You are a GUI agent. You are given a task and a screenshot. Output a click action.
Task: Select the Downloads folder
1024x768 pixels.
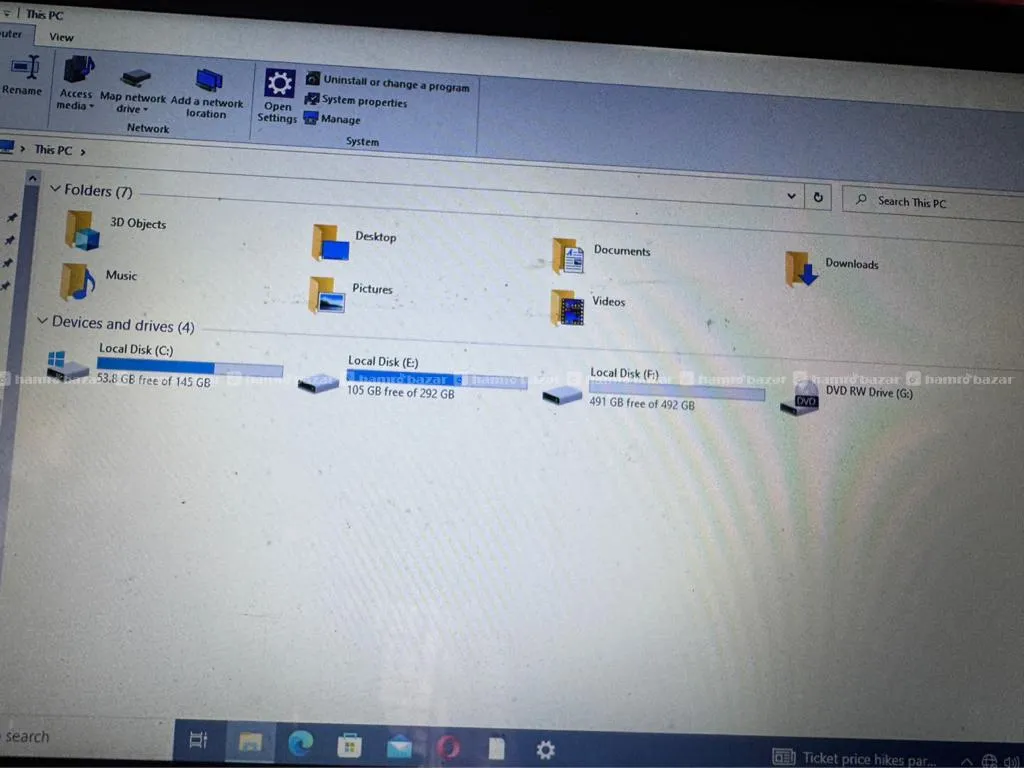802,269
